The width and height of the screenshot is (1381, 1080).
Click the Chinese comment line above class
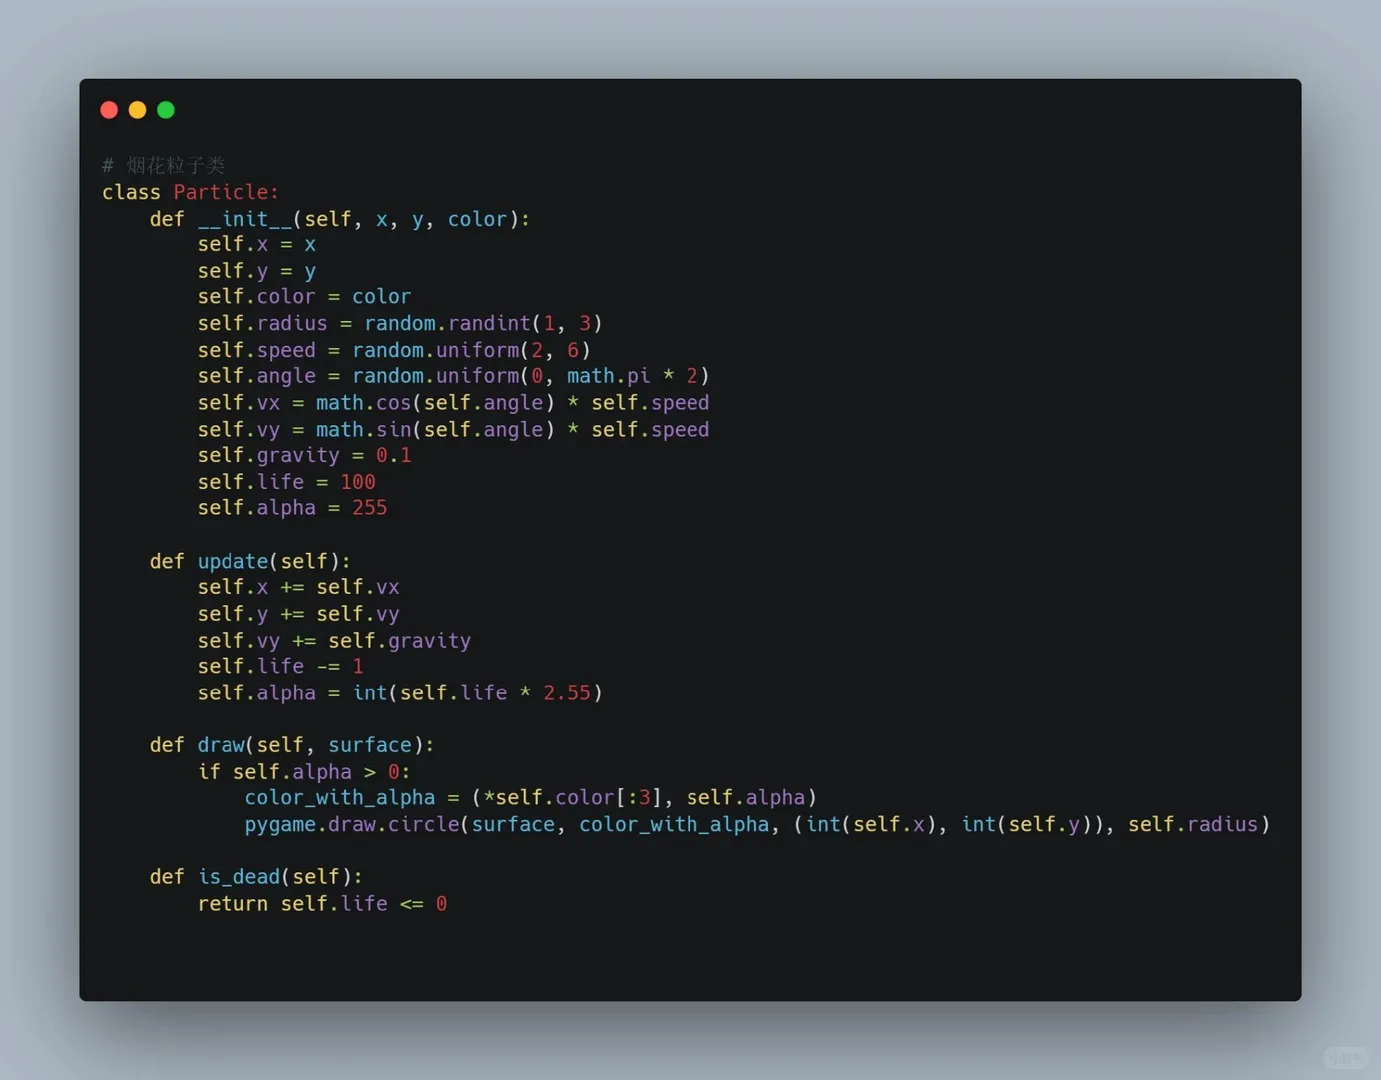[x=163, y=165]
